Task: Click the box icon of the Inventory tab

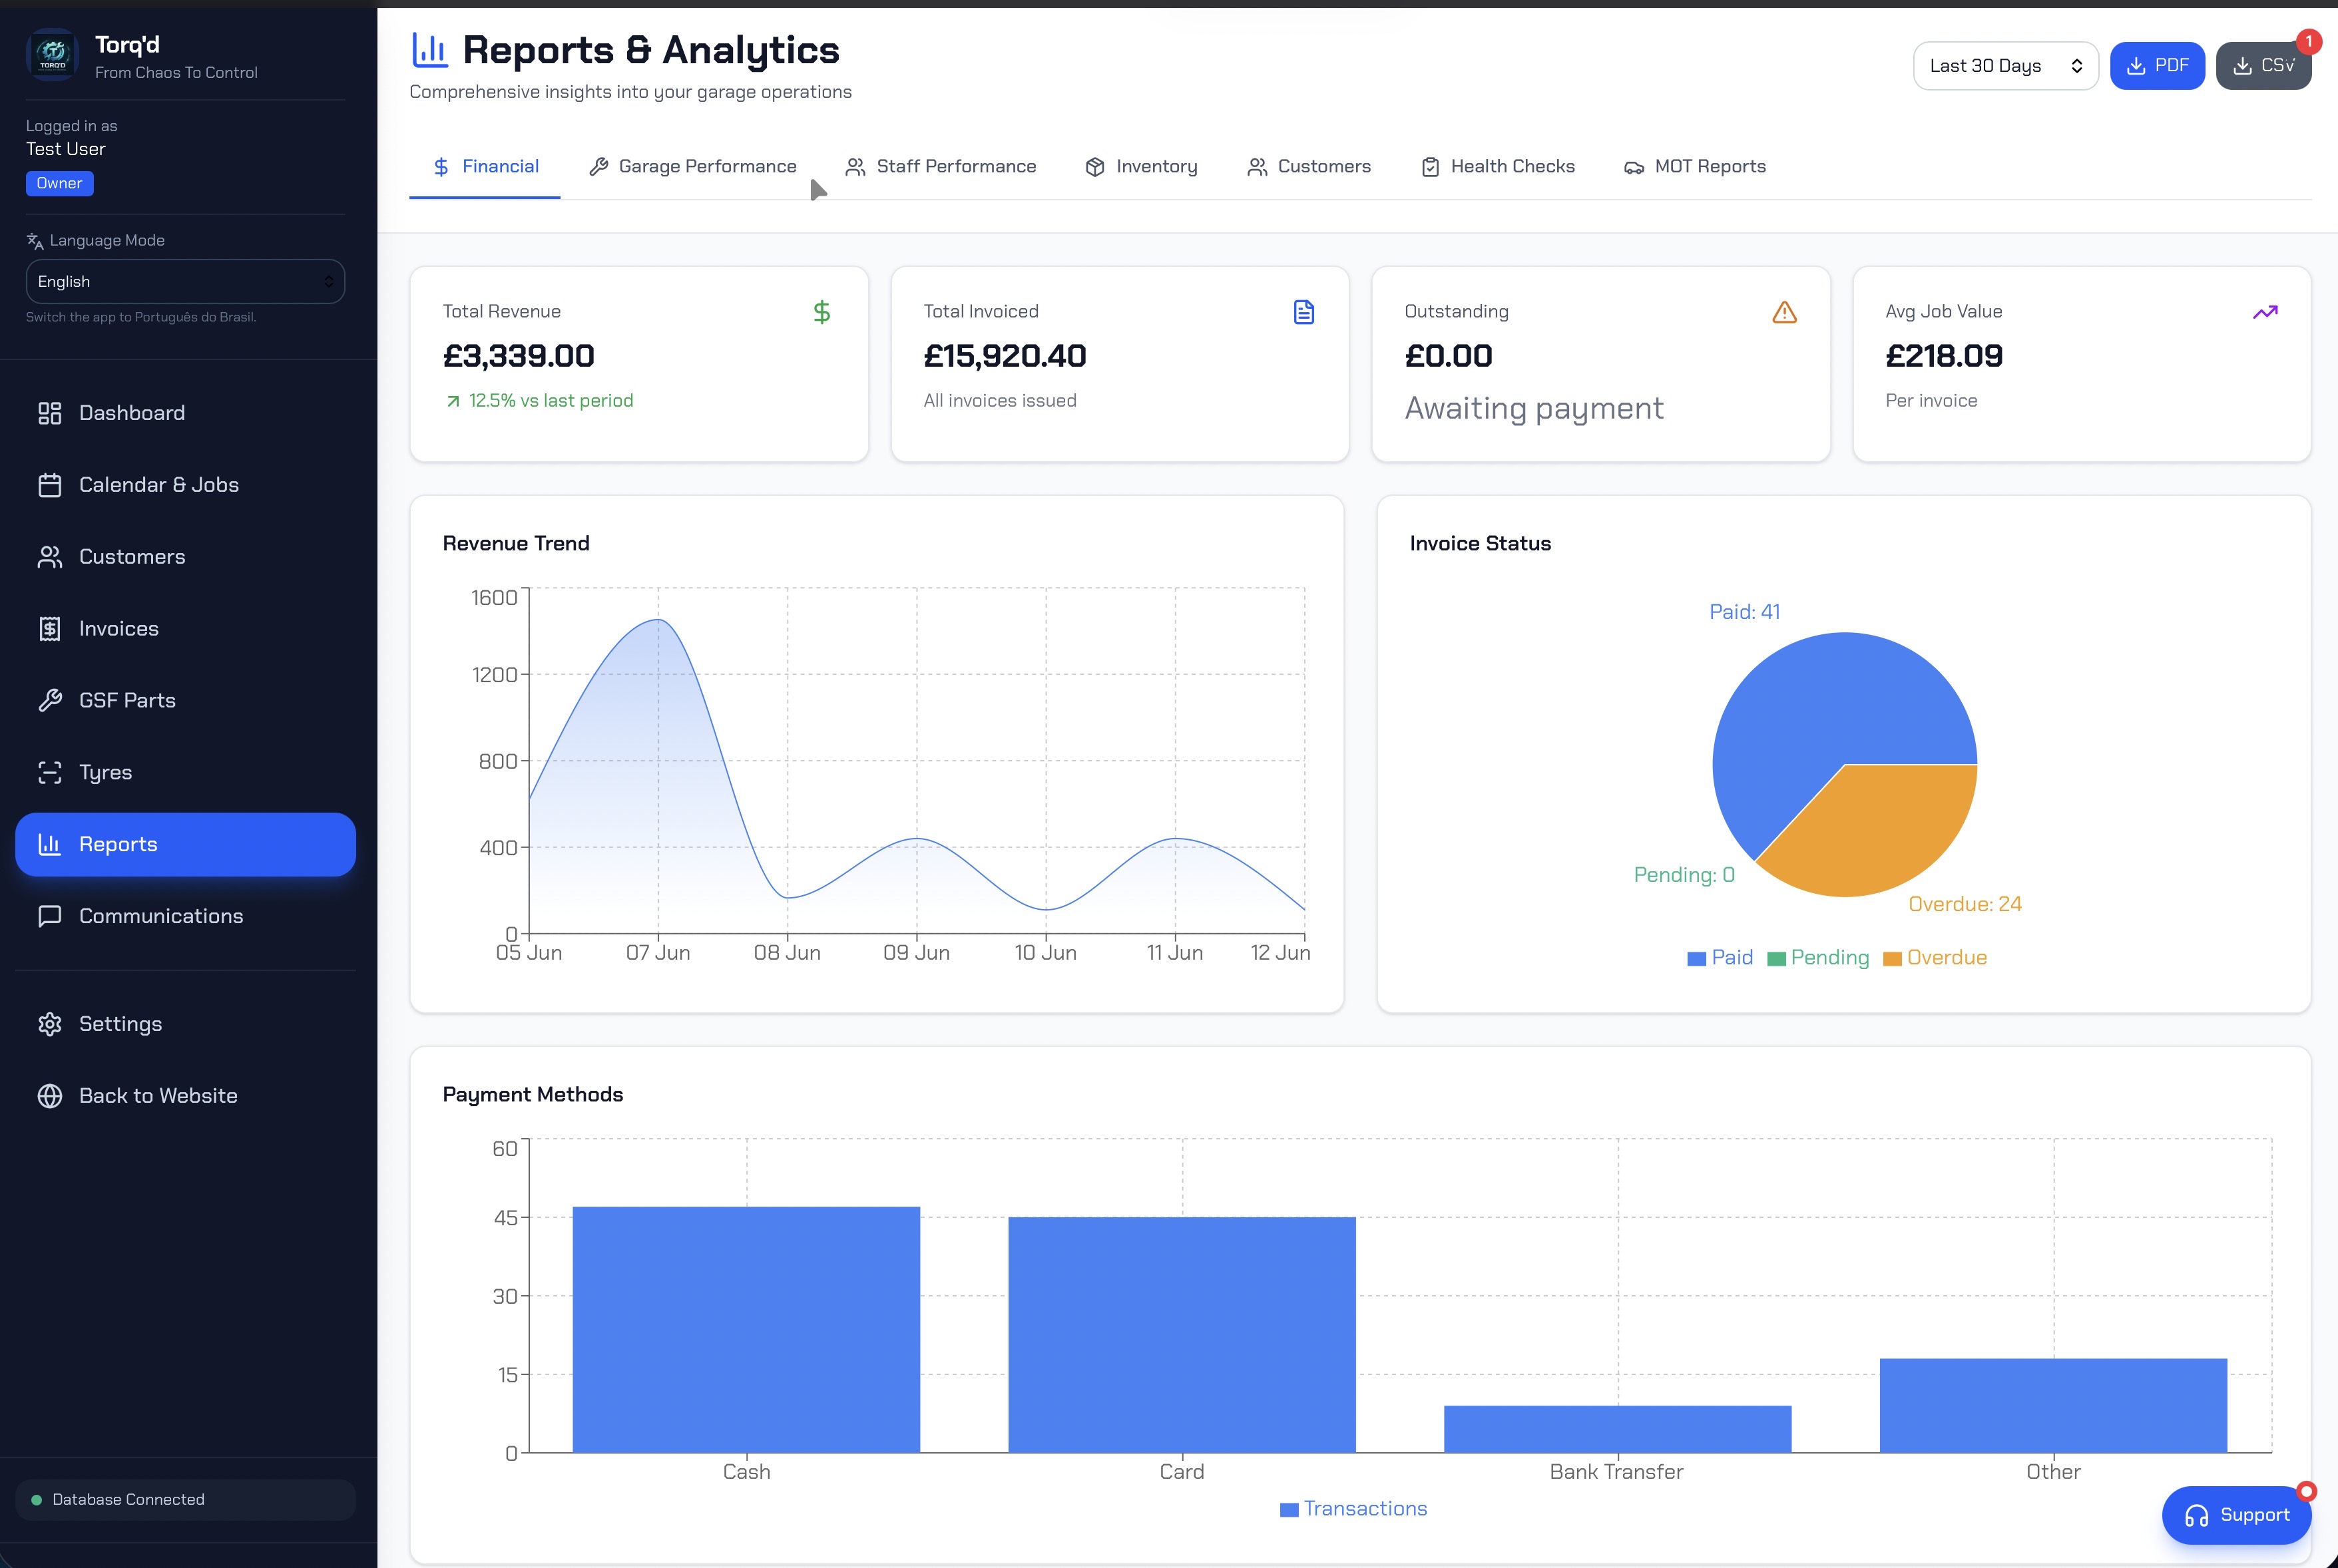Action: tap(1095, 167)
